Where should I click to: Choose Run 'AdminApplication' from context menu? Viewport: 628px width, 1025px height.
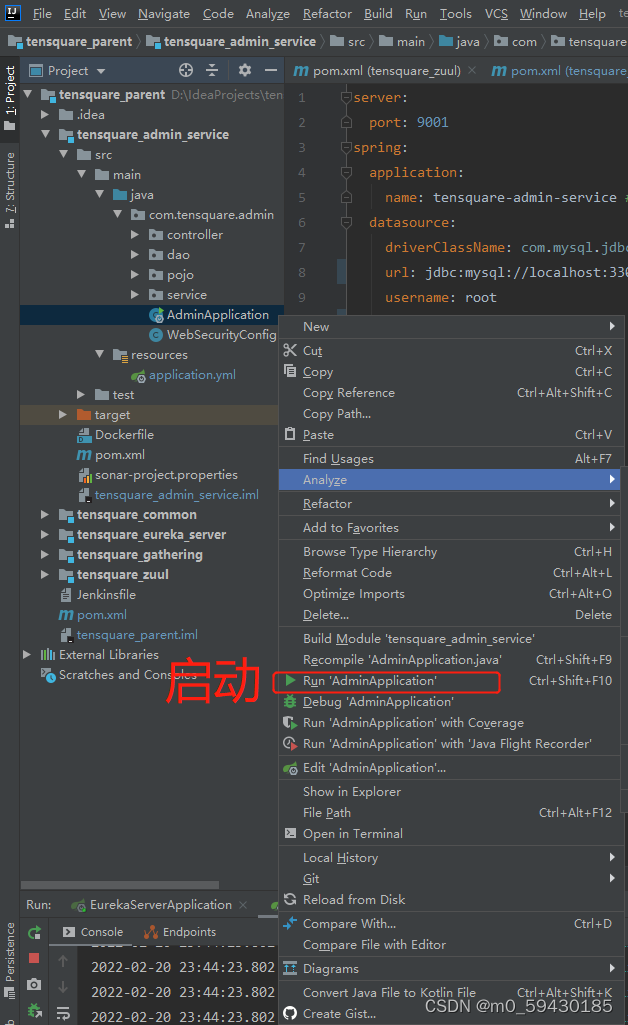tap(450, 681)
